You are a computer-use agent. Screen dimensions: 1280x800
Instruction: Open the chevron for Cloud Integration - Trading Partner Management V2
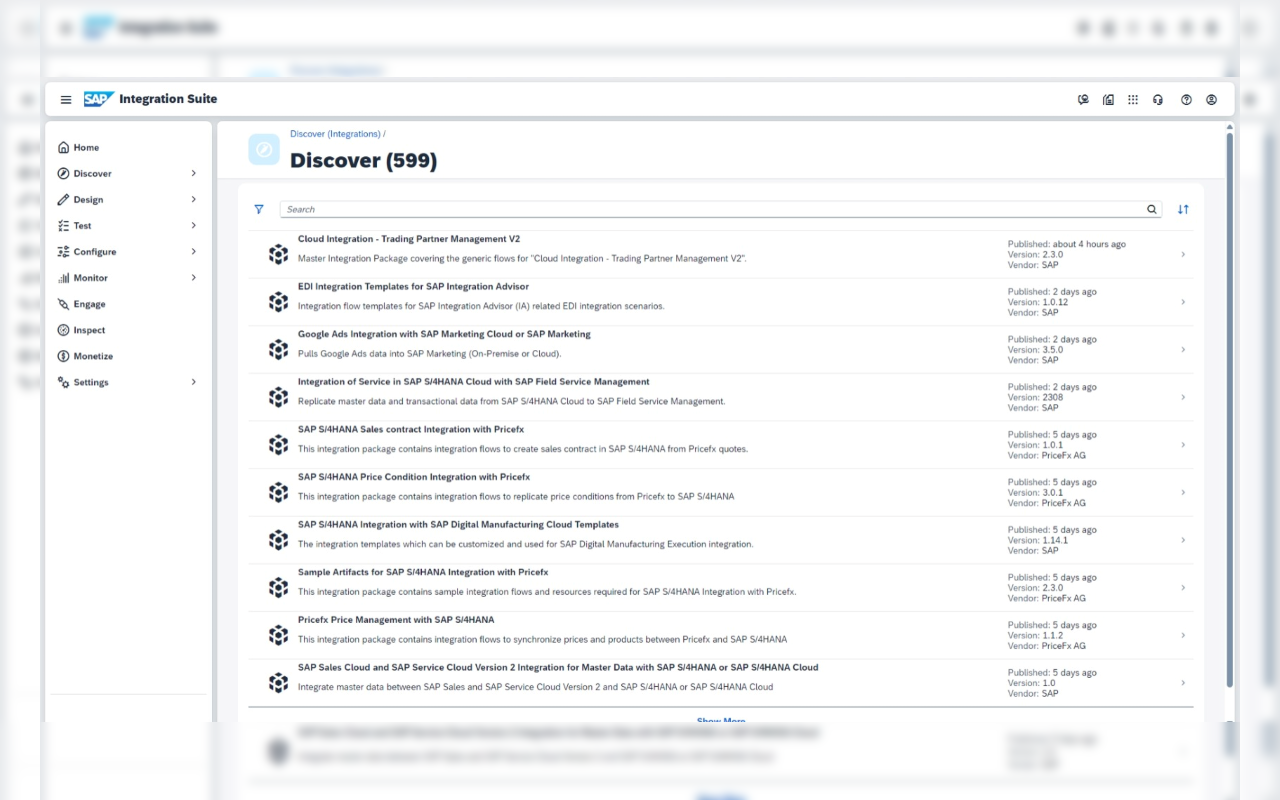1183,255
